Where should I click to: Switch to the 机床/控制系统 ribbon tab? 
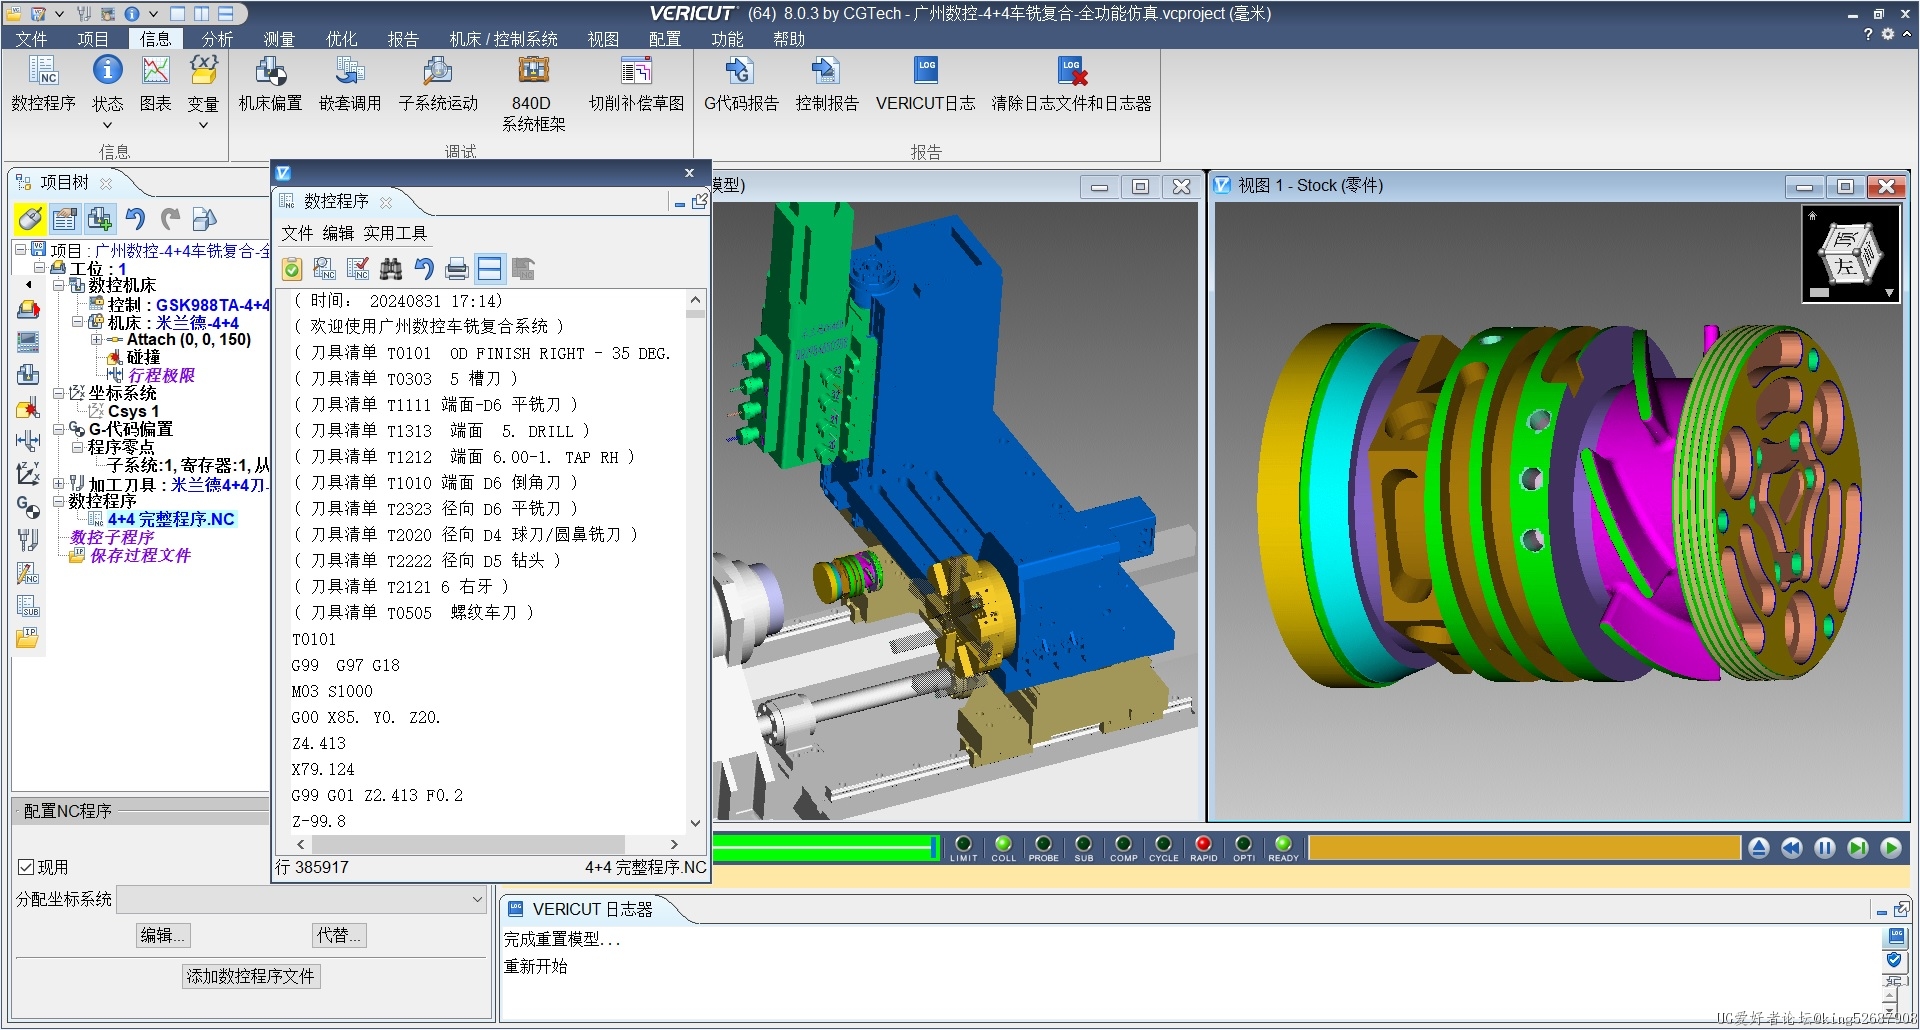504,39
